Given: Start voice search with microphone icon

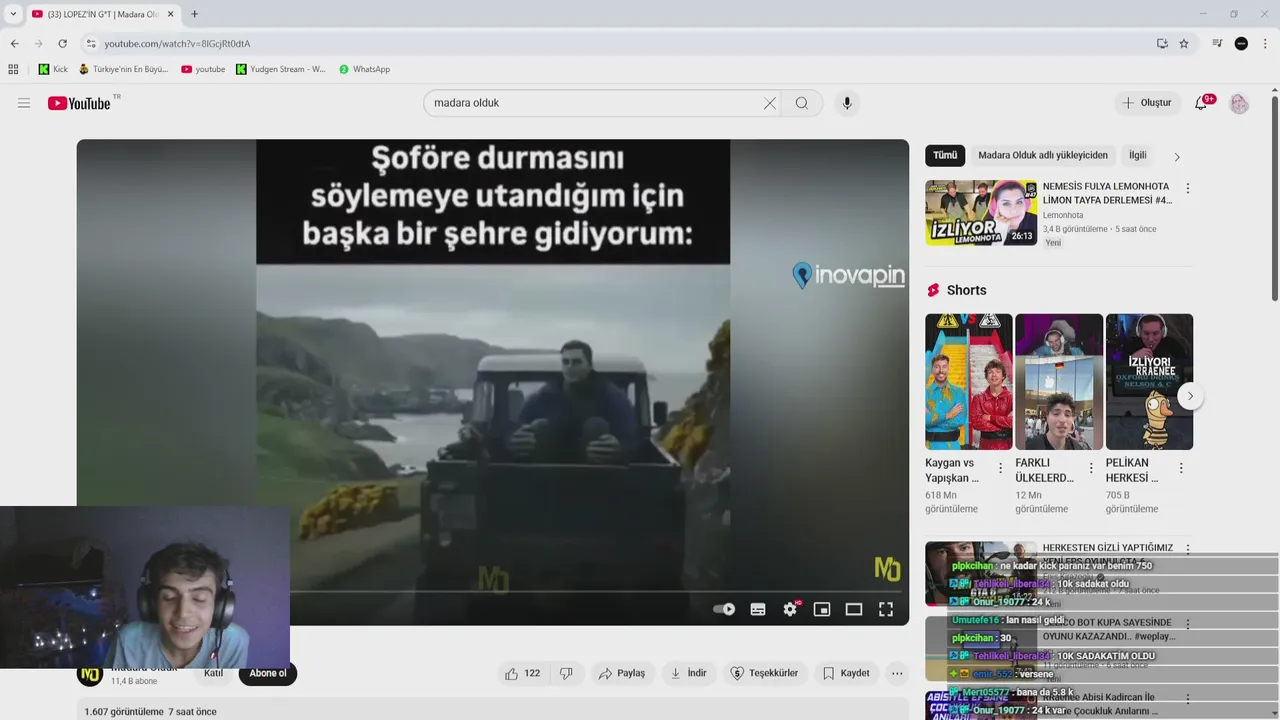Looking at the screenshot, I should 847,103.
